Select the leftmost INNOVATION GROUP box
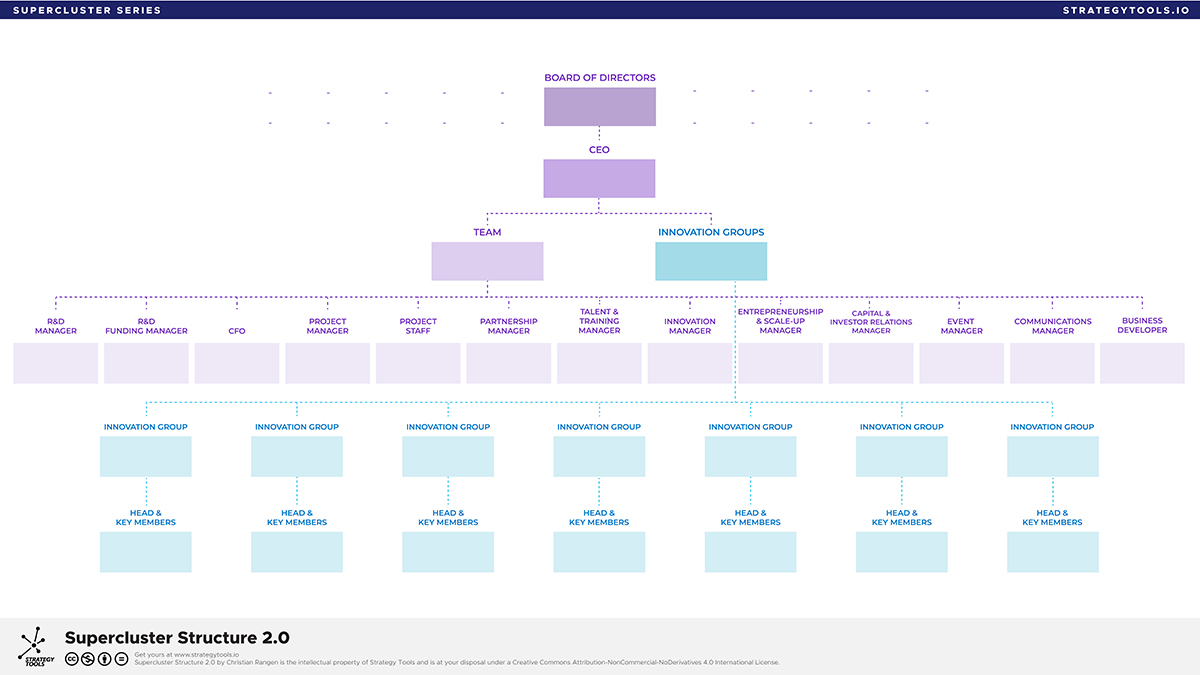This screenshot has width=1200, height=675. pos(145,455)
